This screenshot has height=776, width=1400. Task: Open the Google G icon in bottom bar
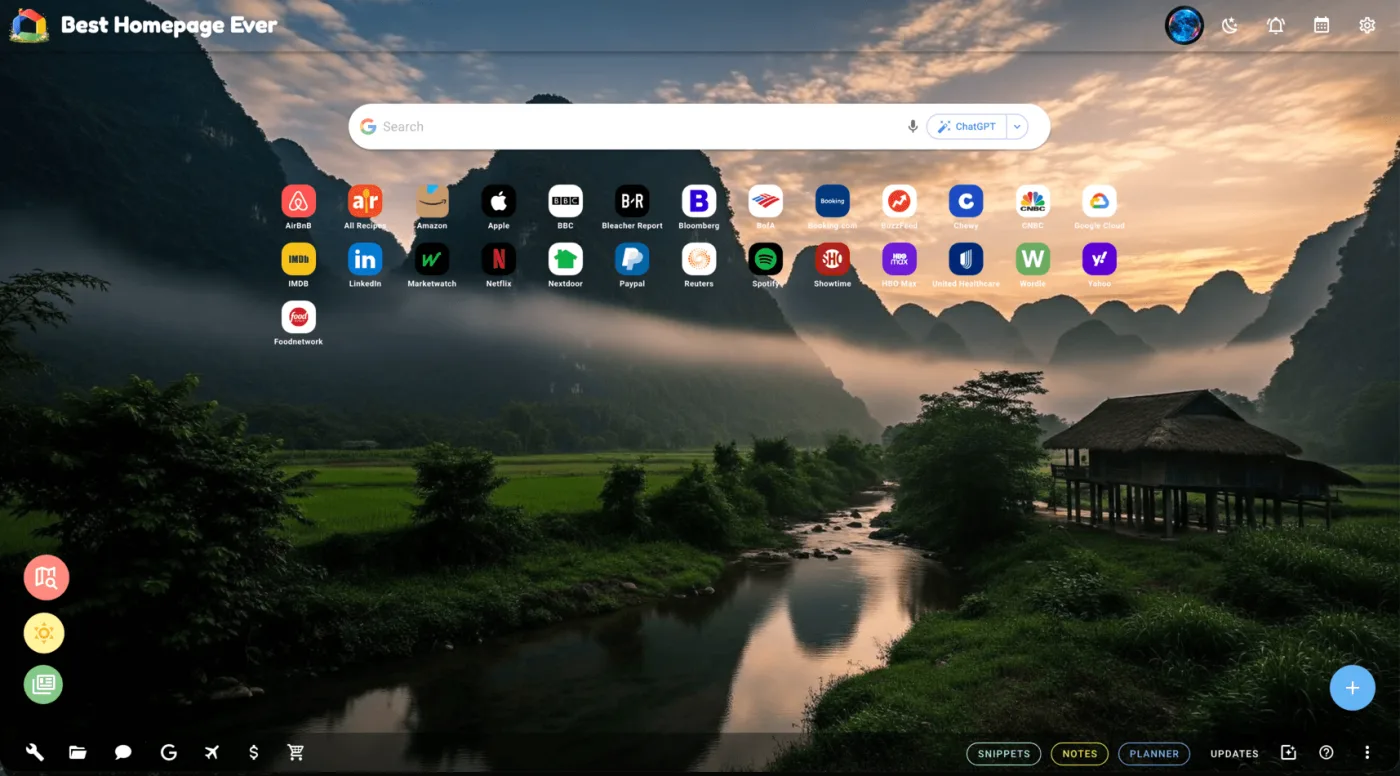(x=168, y=753)
